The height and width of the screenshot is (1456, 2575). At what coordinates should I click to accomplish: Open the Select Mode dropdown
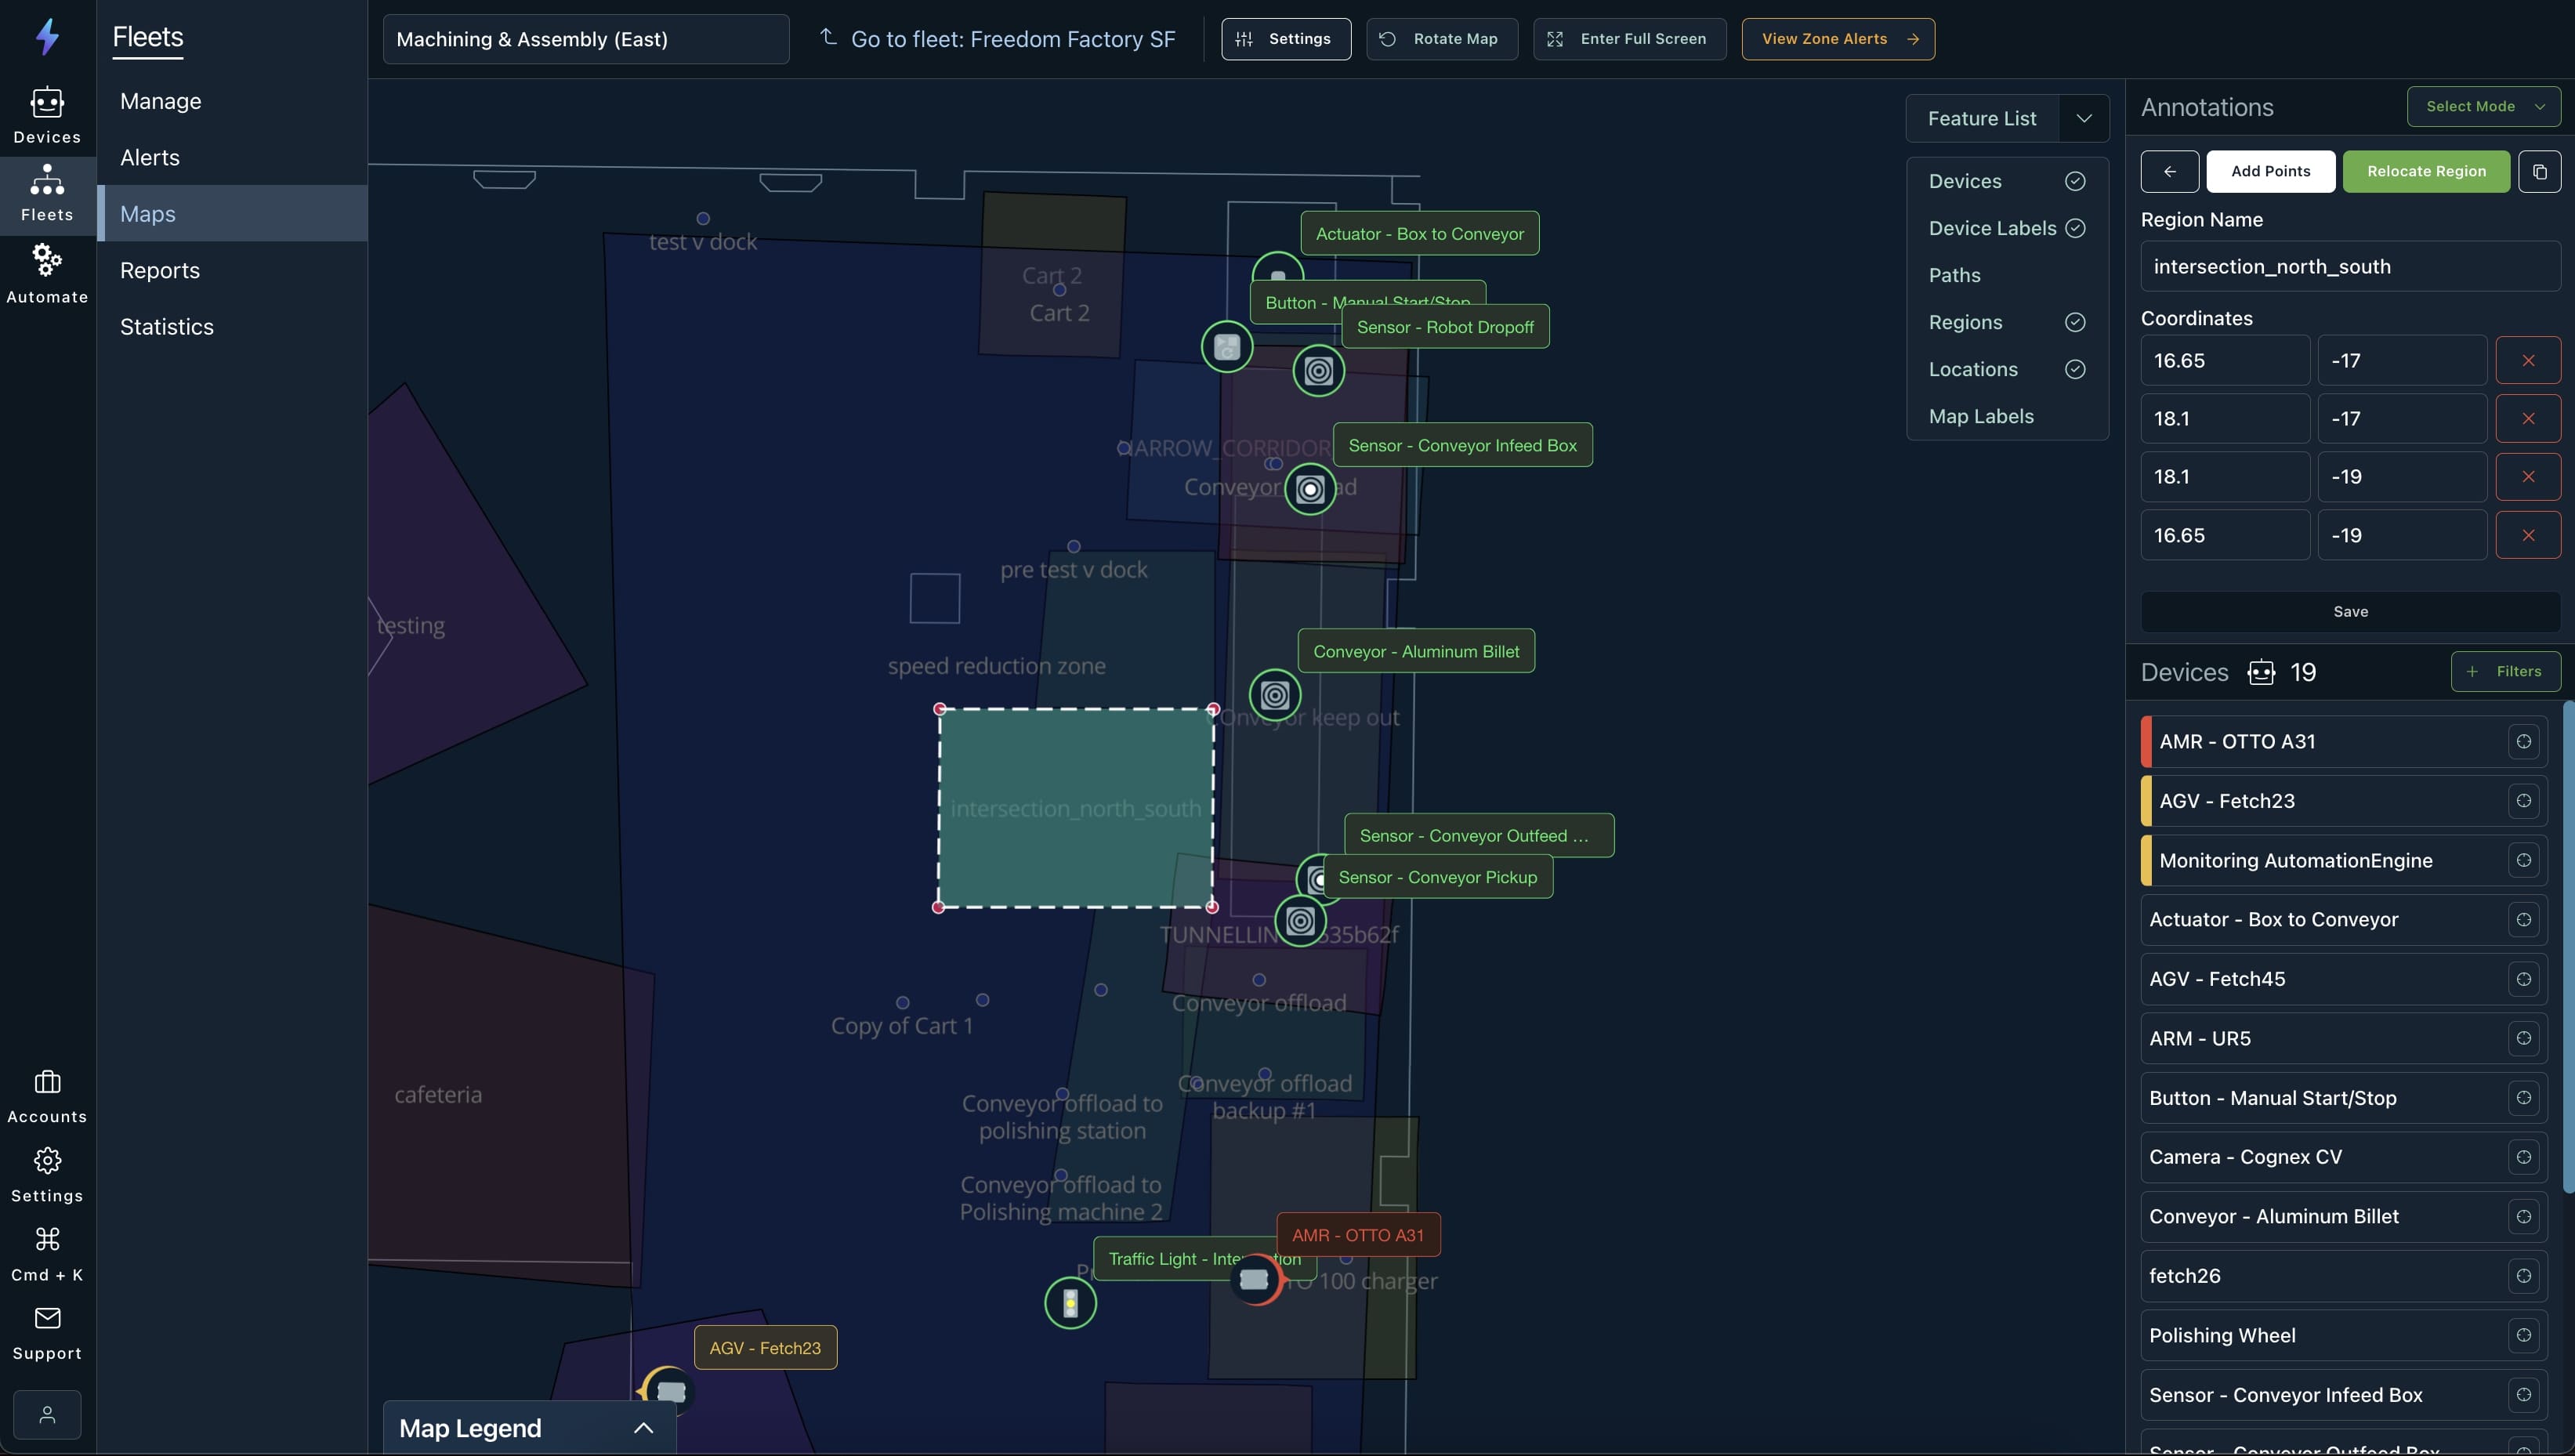tap(2483, 106)
